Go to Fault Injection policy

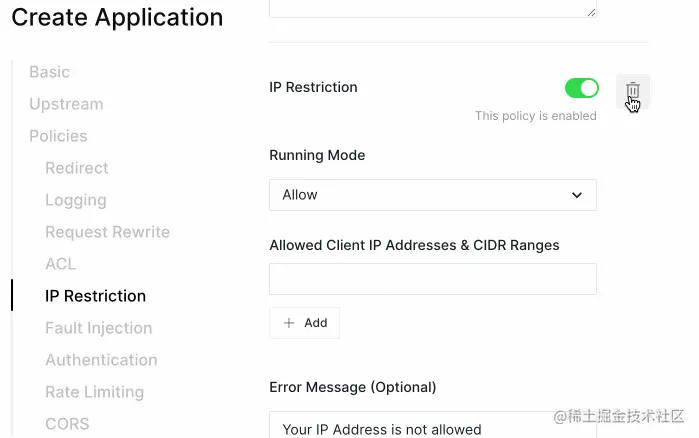tap(98, 328)
